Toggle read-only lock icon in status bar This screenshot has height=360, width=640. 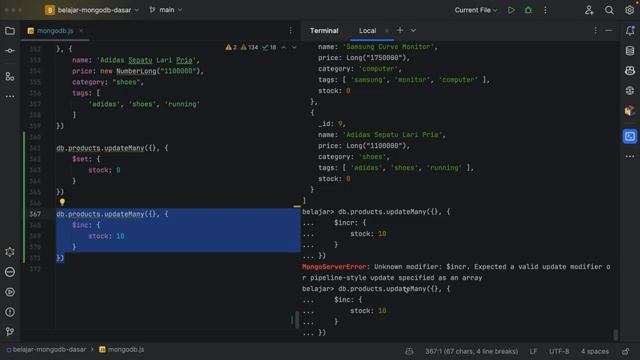[x=625, y=351]
